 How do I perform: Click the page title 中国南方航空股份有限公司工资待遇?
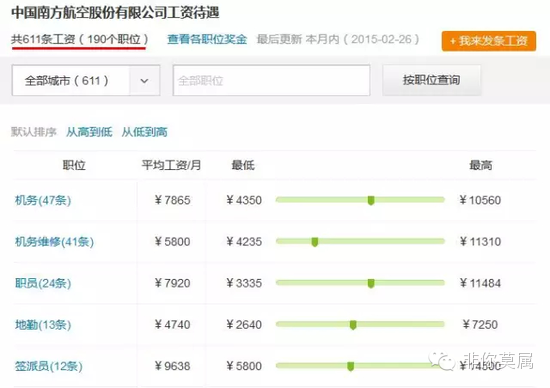pyautogui.click(x=115, y=13)
